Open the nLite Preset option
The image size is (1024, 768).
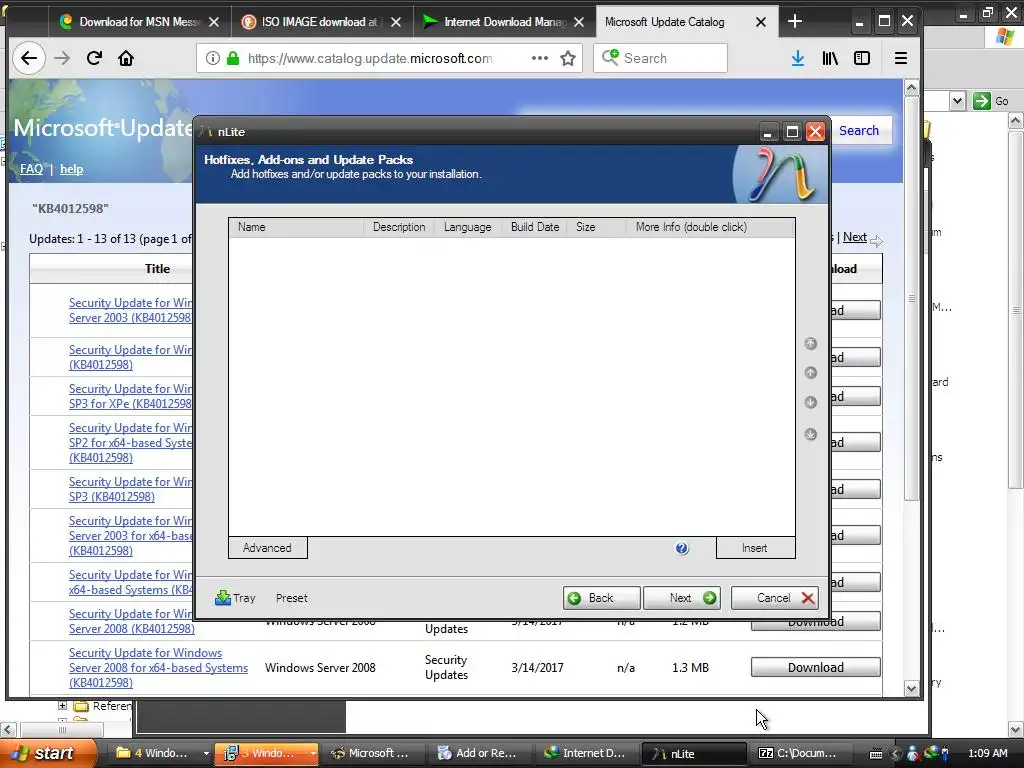[x=291, y=598]
